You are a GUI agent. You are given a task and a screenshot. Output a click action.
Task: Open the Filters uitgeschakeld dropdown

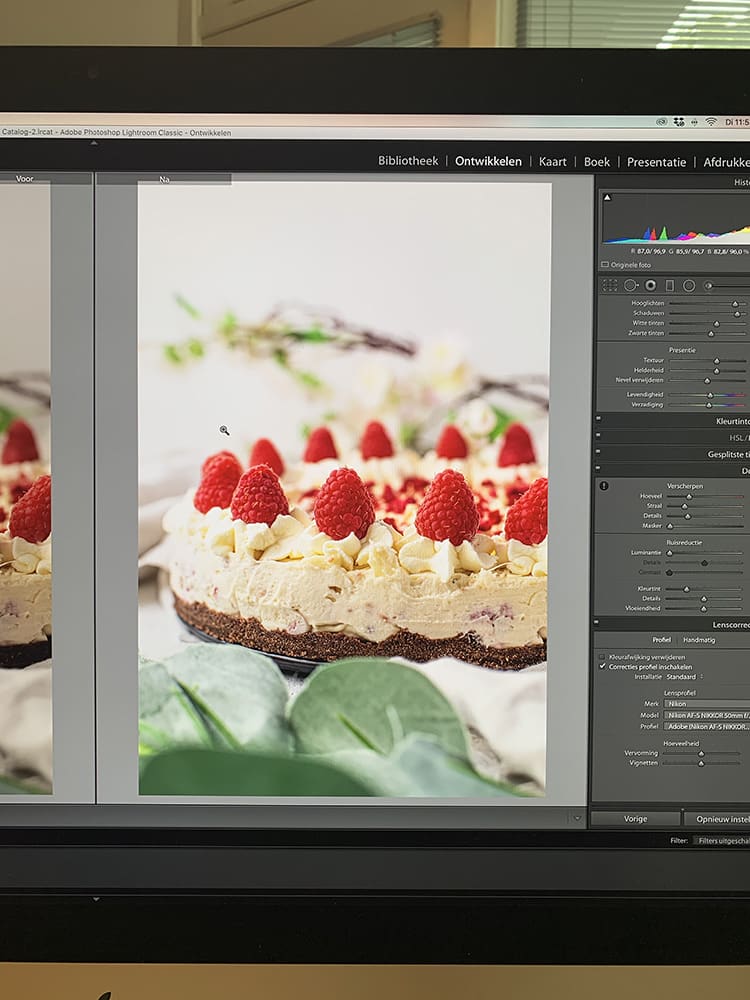pos(721,841)
